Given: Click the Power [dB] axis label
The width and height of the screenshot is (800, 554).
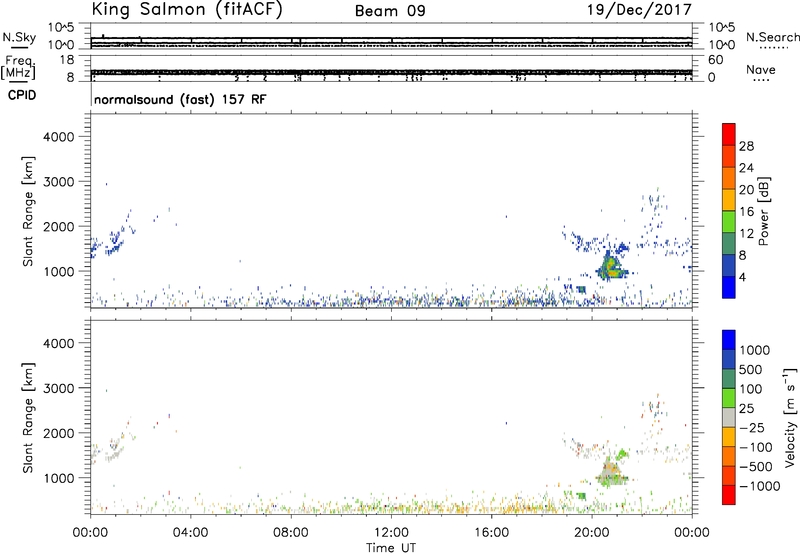Looking at the screenshot, I should (x=764, y=211).
